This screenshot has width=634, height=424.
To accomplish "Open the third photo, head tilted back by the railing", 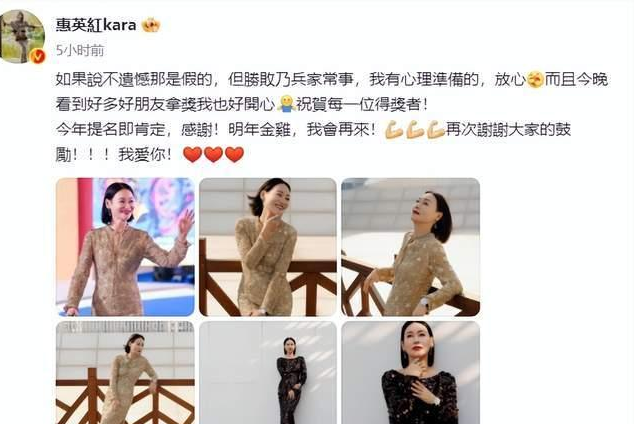I will (410, 247).
